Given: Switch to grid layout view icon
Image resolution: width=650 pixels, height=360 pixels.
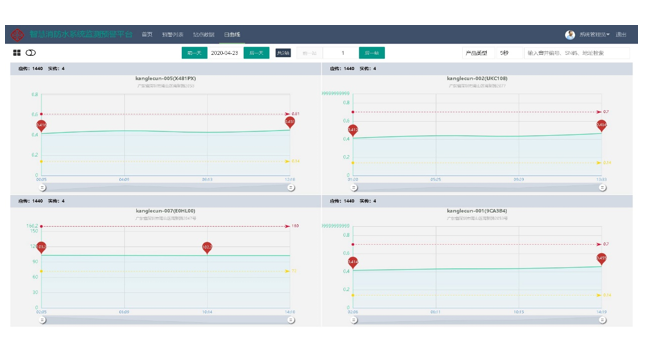Looking at the screenshot, I should click(x=17, y=53).
